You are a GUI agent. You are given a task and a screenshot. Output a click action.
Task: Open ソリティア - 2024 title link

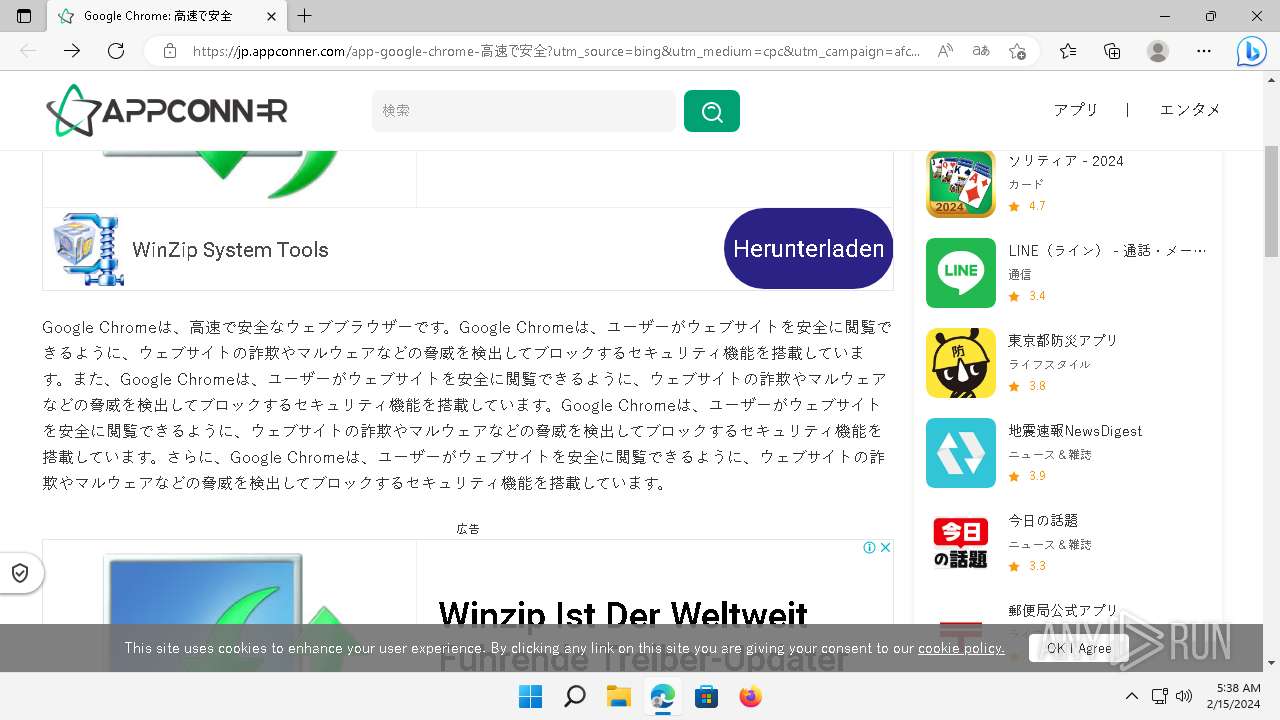[x=1066, y=161]
